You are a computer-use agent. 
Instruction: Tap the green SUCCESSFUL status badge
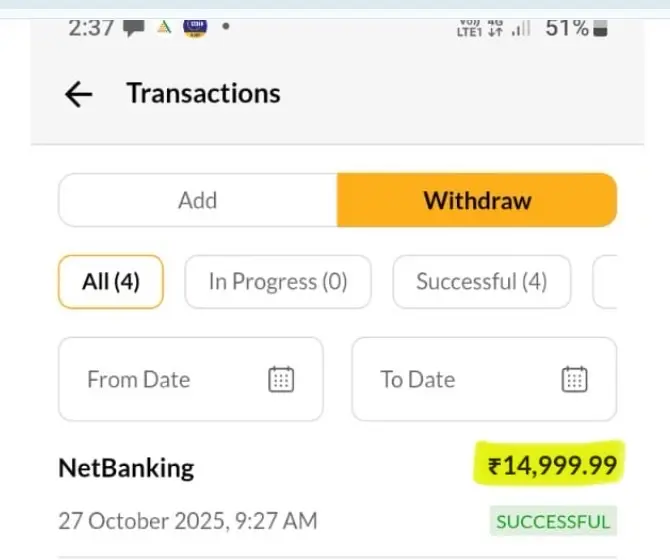552,521
